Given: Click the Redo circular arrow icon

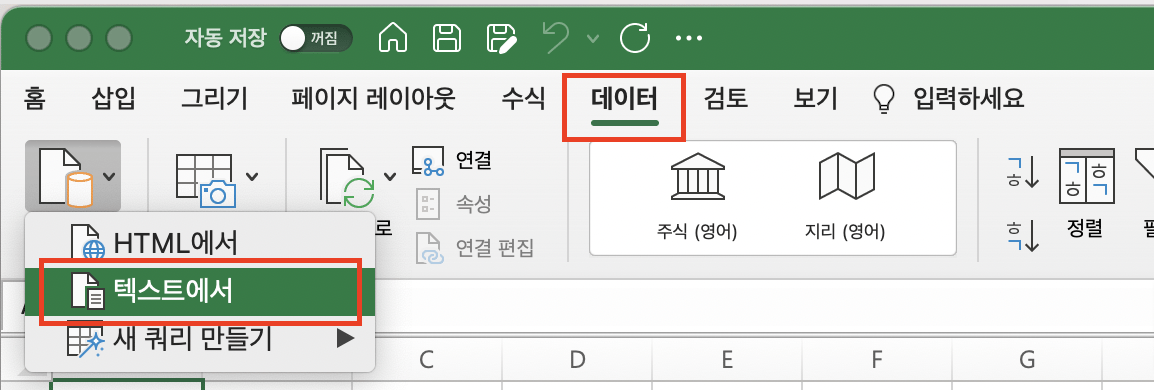Looking at the screenshot, I should pyautogui.click(x=634, y=38).
